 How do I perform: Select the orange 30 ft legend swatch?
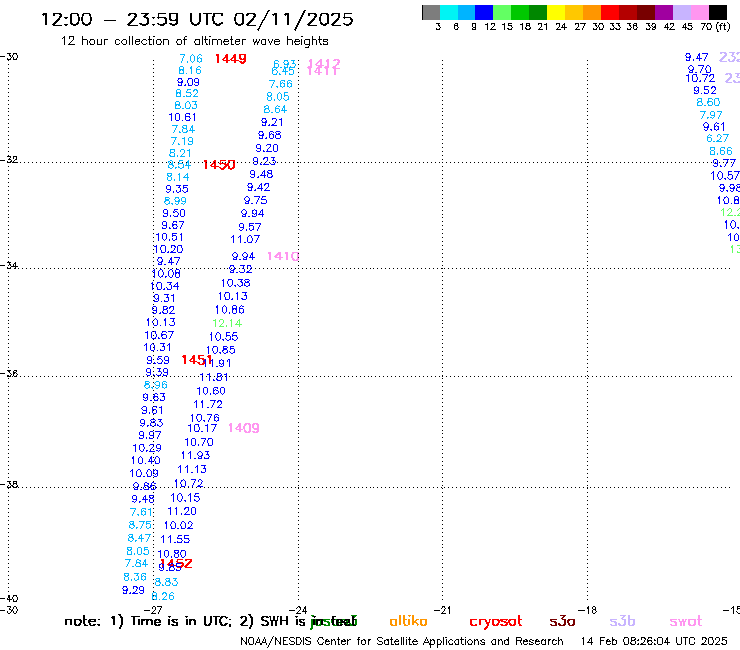pyautogui.click(x=592, y=12)
